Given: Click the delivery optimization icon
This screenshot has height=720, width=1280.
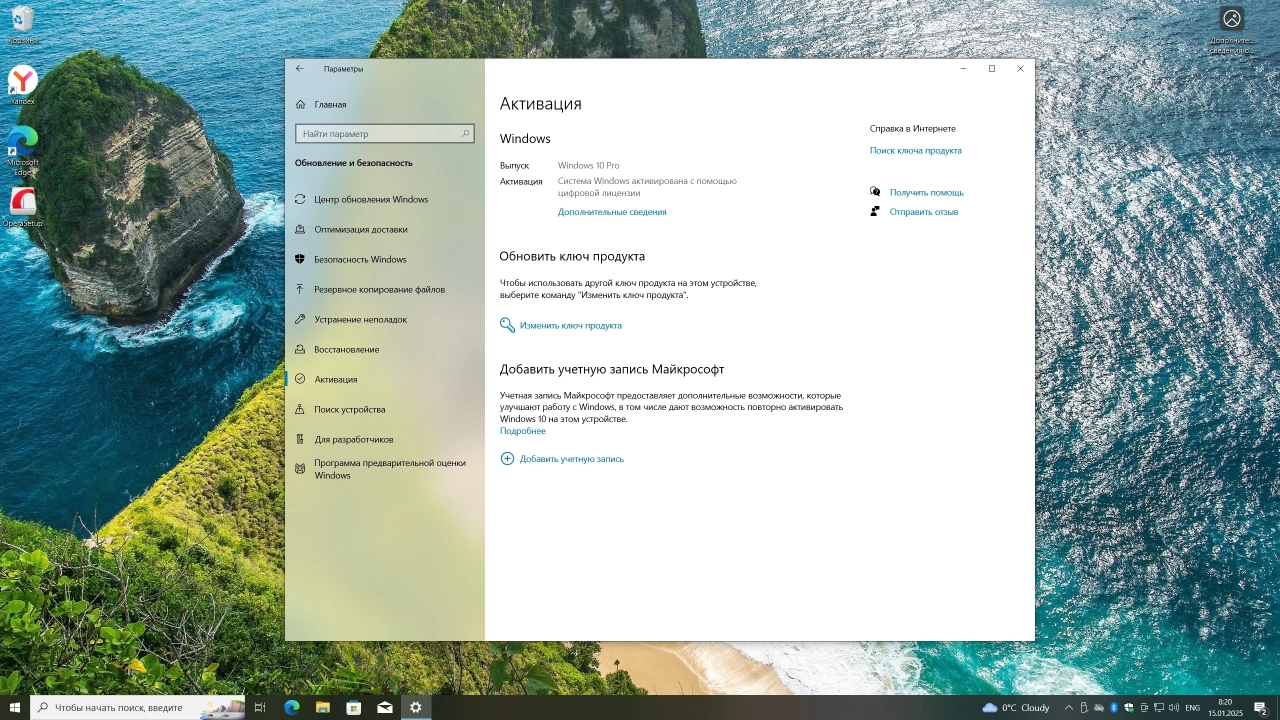Looking at the screenshot, I should coord(300,229).
